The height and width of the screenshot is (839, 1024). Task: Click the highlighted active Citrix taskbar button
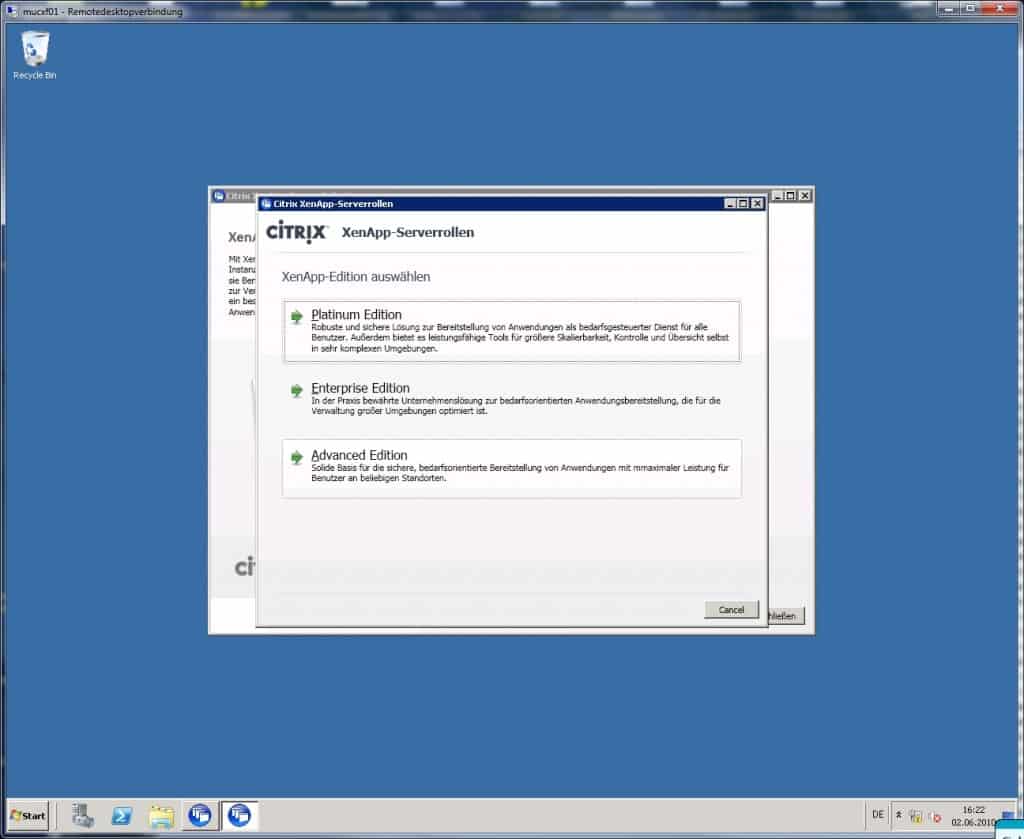pos(239,815)
